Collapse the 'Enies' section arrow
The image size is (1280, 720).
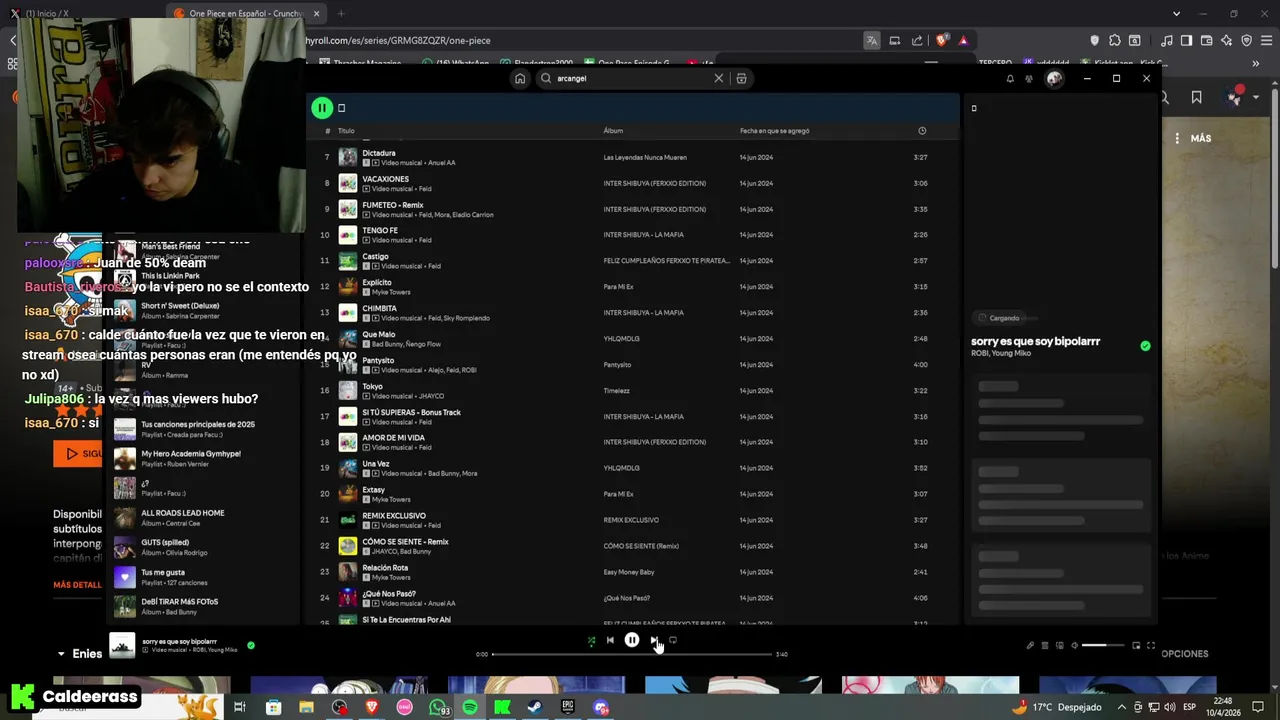[61, 653]
